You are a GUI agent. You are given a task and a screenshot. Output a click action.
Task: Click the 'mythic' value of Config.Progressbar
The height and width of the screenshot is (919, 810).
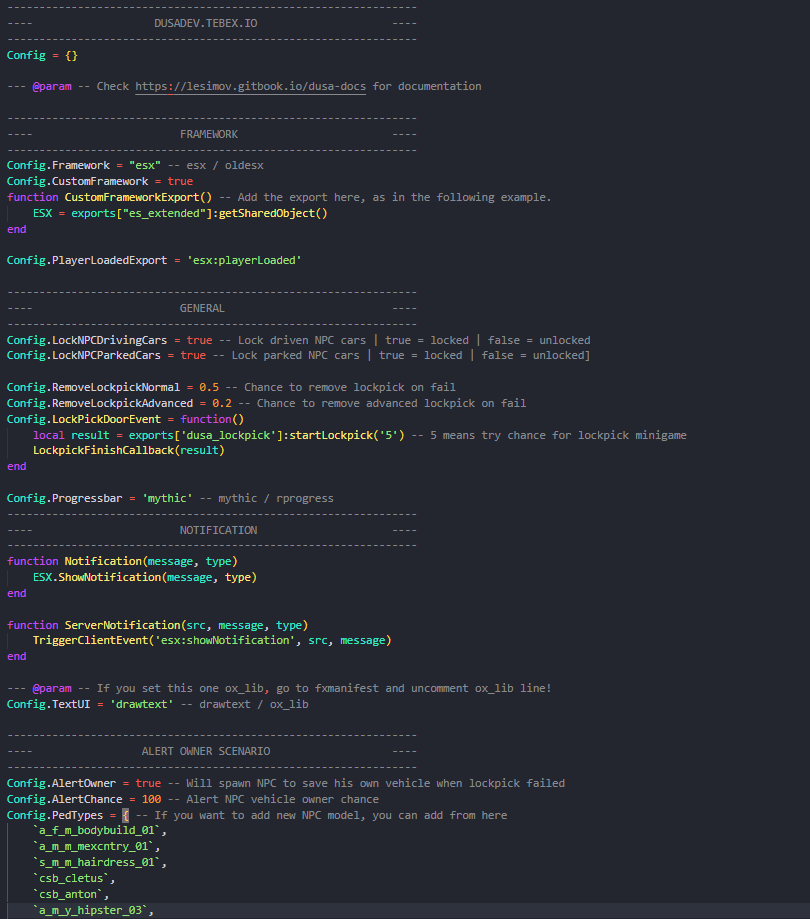[x=167, y=498]
